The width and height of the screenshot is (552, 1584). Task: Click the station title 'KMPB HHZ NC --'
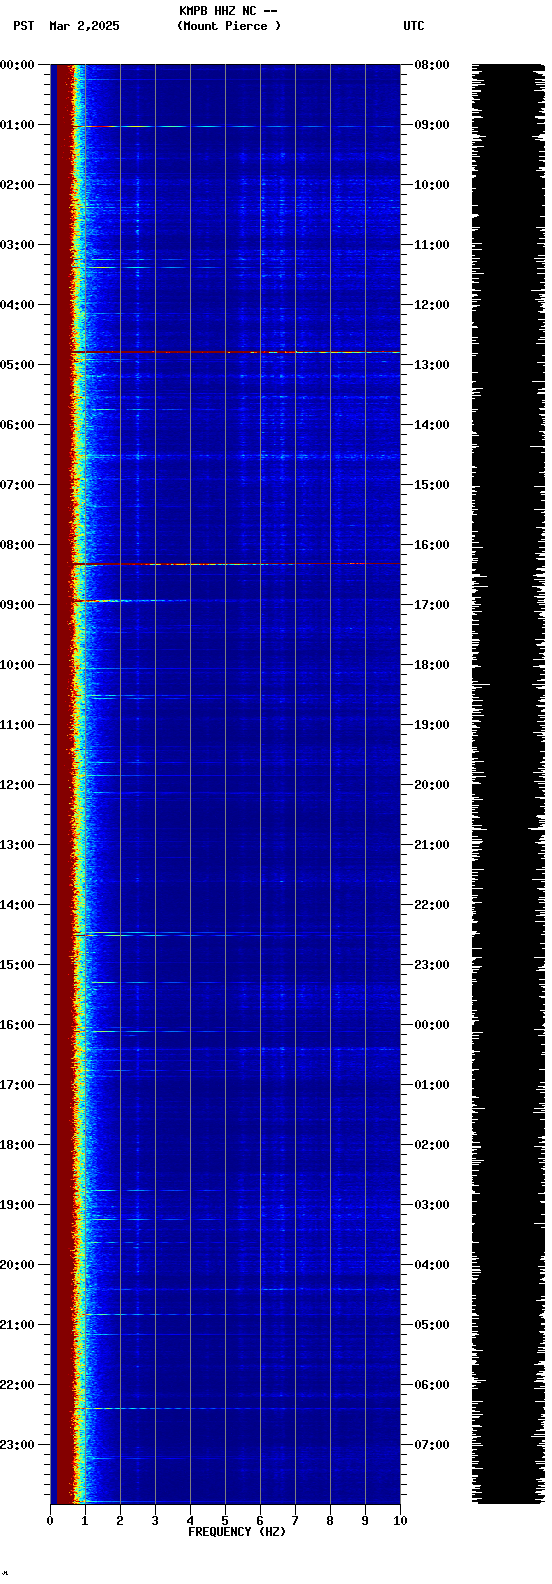228,11
